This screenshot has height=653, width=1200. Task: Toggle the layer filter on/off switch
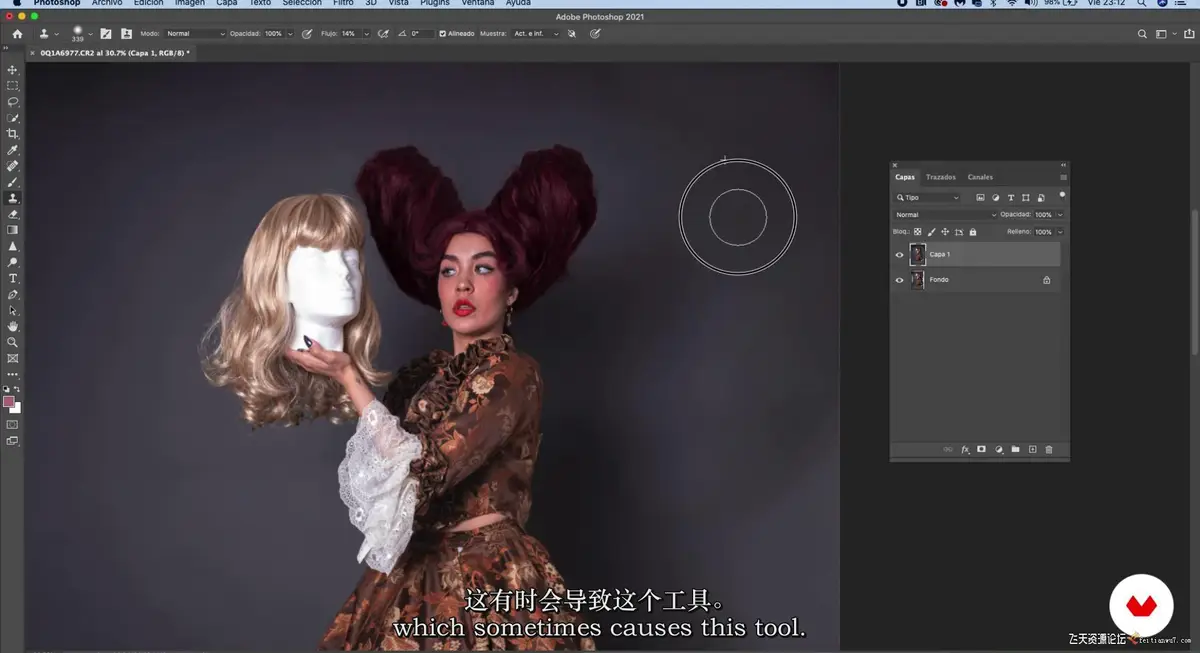pyautogui.click(x=1061, y=196)
